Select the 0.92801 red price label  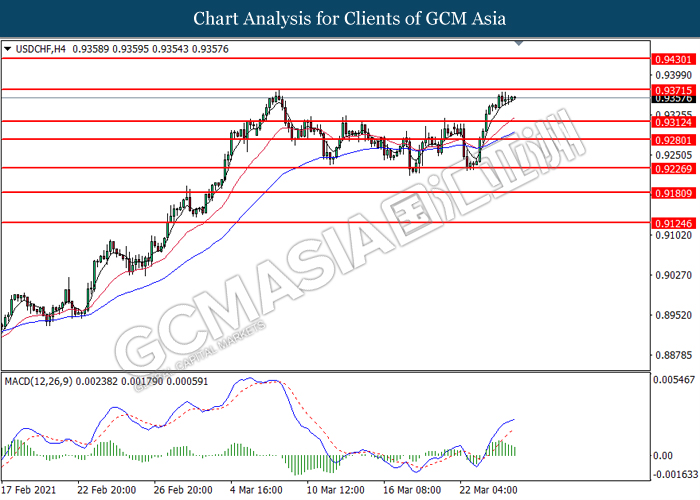[674, 140]
